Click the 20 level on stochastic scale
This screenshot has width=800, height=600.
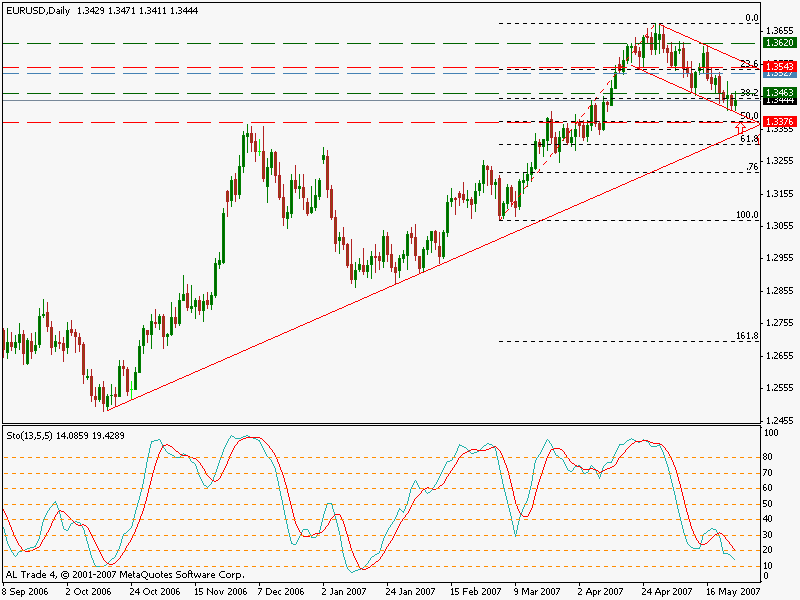(x=770, y=550)
